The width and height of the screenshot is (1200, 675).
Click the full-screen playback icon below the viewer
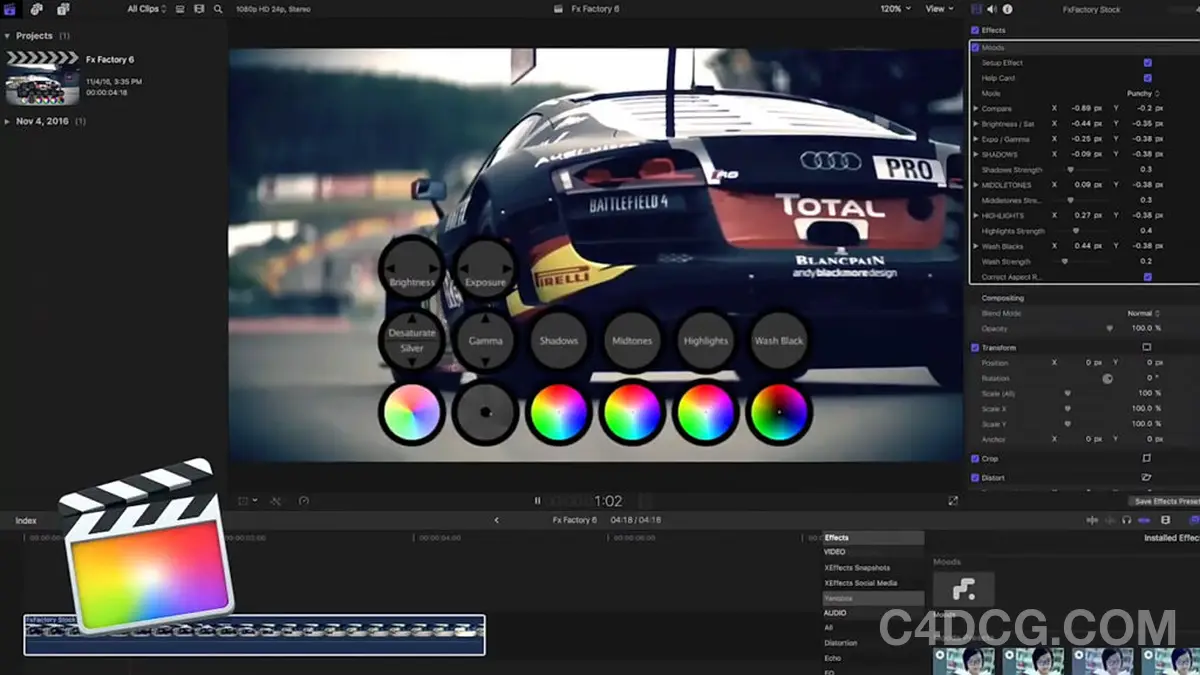(954, 499)
